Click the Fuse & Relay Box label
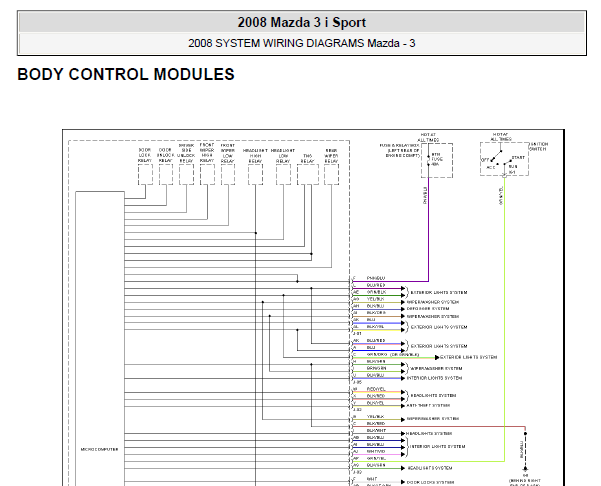Viewport: 601px width, 486px height. pos(399,151)
